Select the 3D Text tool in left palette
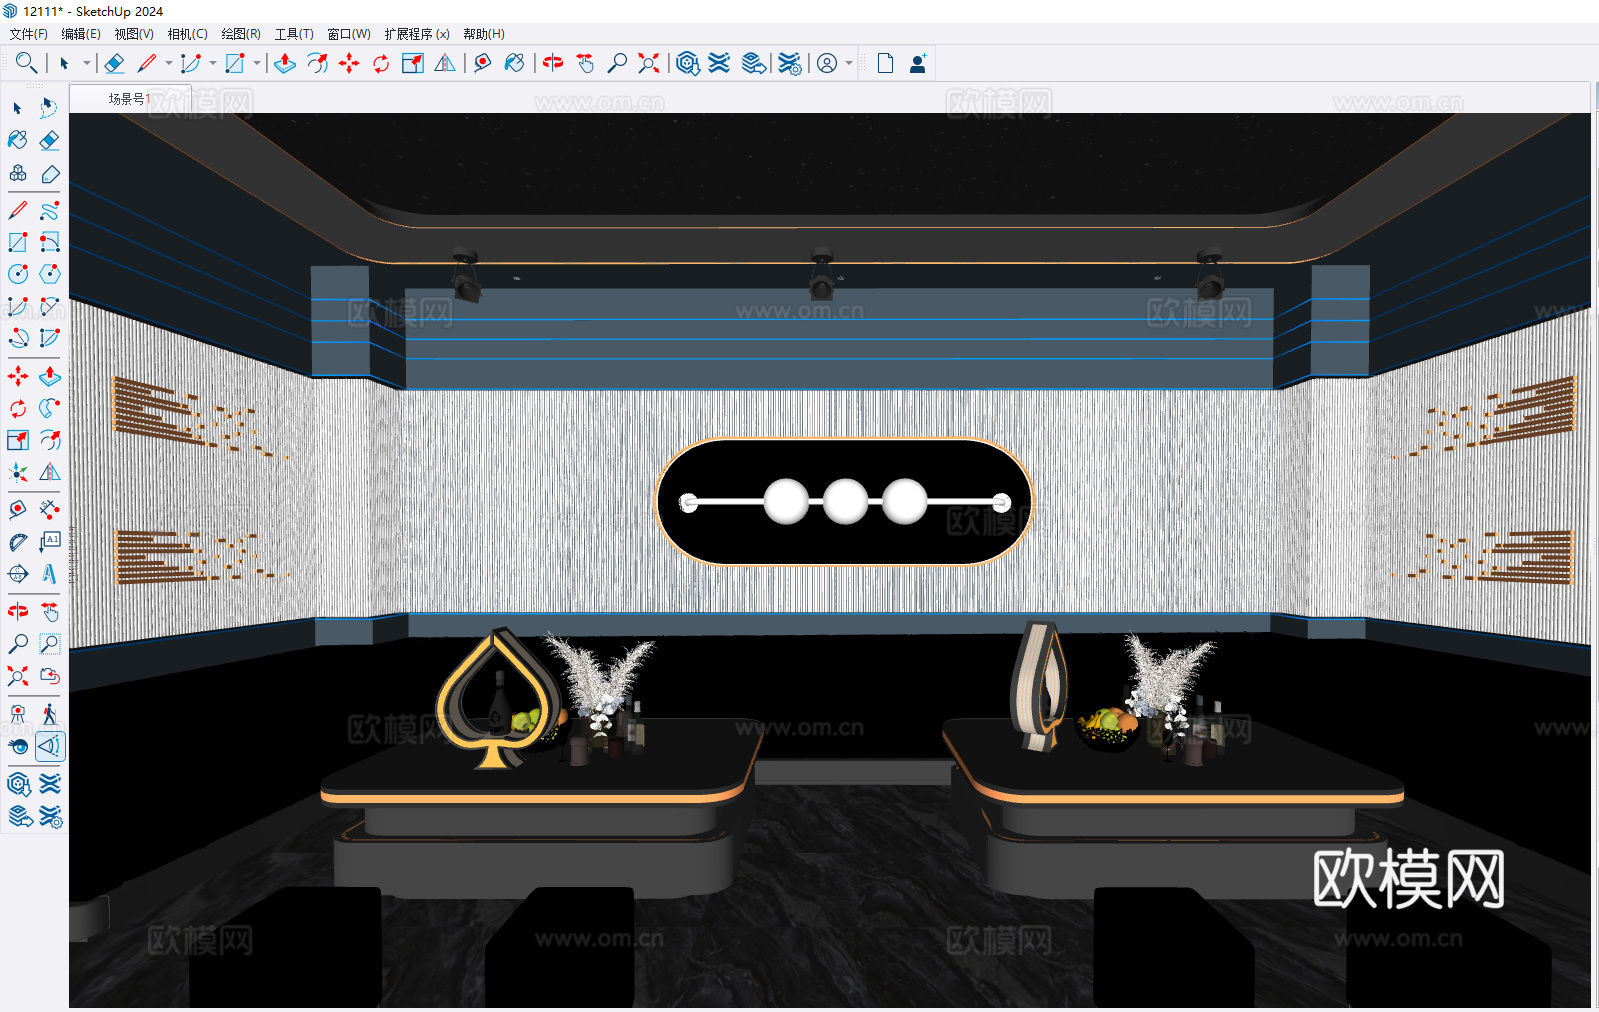Viewport: 1599px width, 1012px height. [49, 574]
